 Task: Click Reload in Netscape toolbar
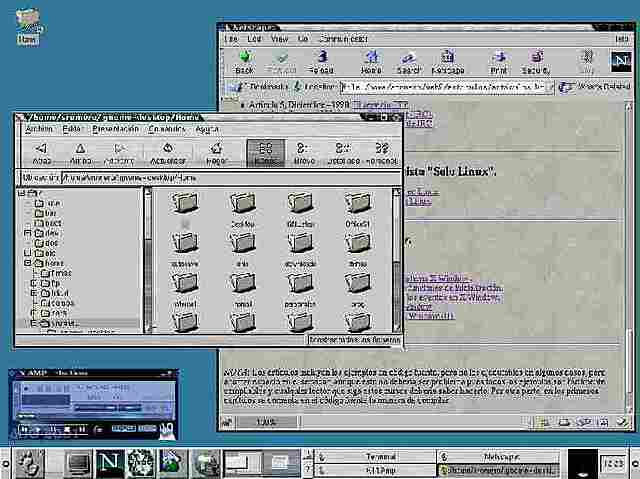click(321, 62)
